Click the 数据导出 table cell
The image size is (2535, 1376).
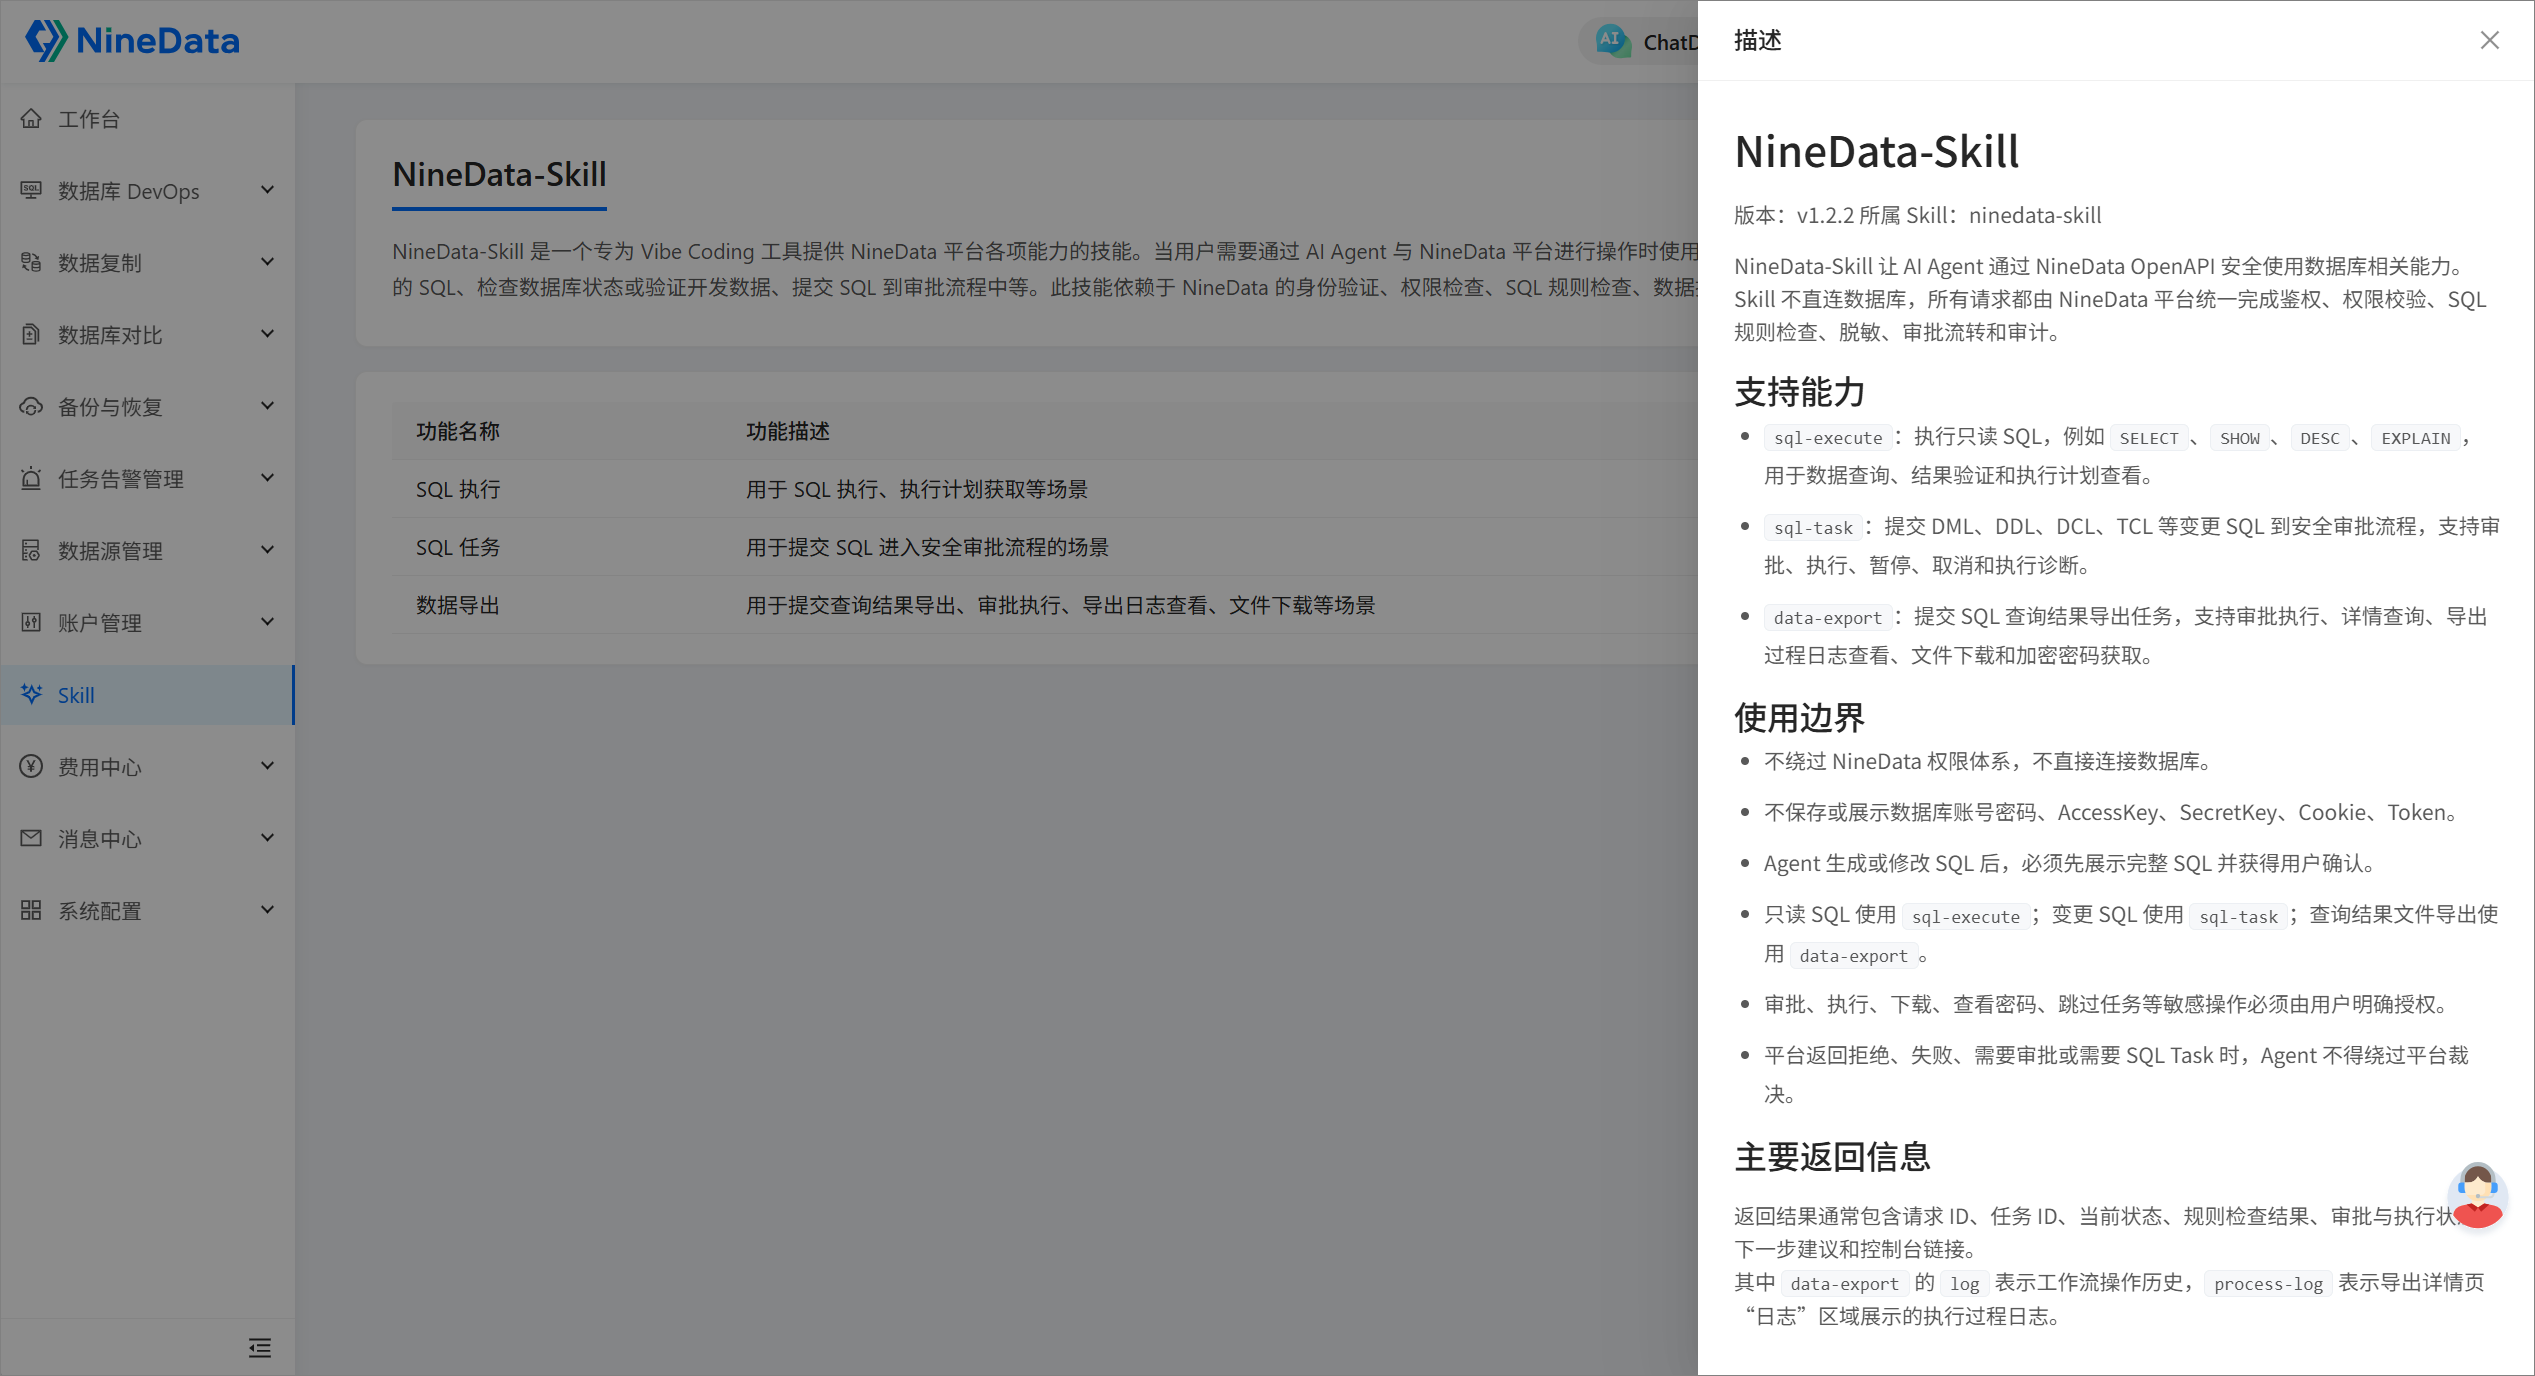(458, 605)
